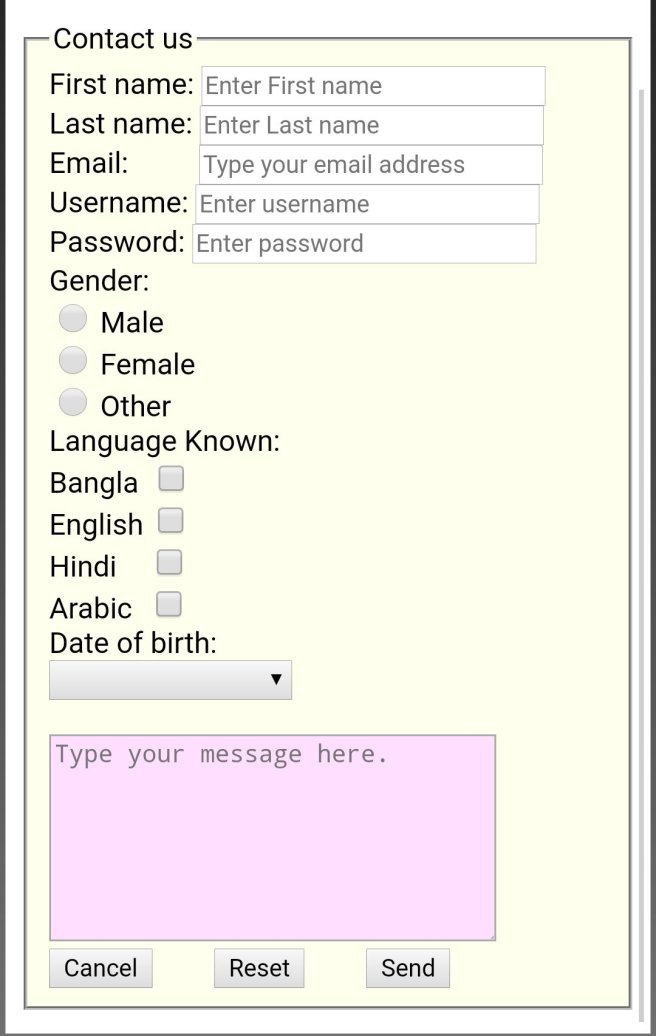Click the dropdown arrow under Date of birth
Screen dimensions: 656x1036
click(277, 680)
